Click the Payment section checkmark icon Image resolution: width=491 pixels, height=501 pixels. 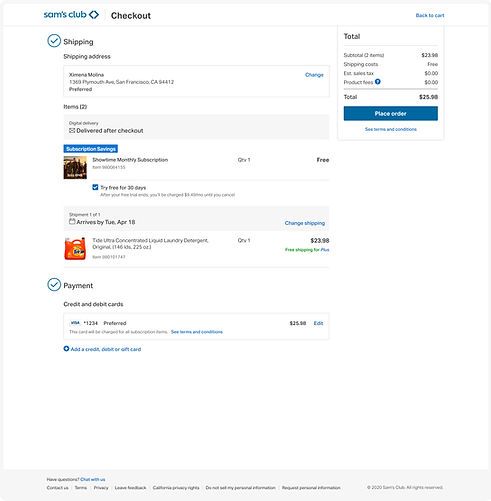(x=54, y=285)
